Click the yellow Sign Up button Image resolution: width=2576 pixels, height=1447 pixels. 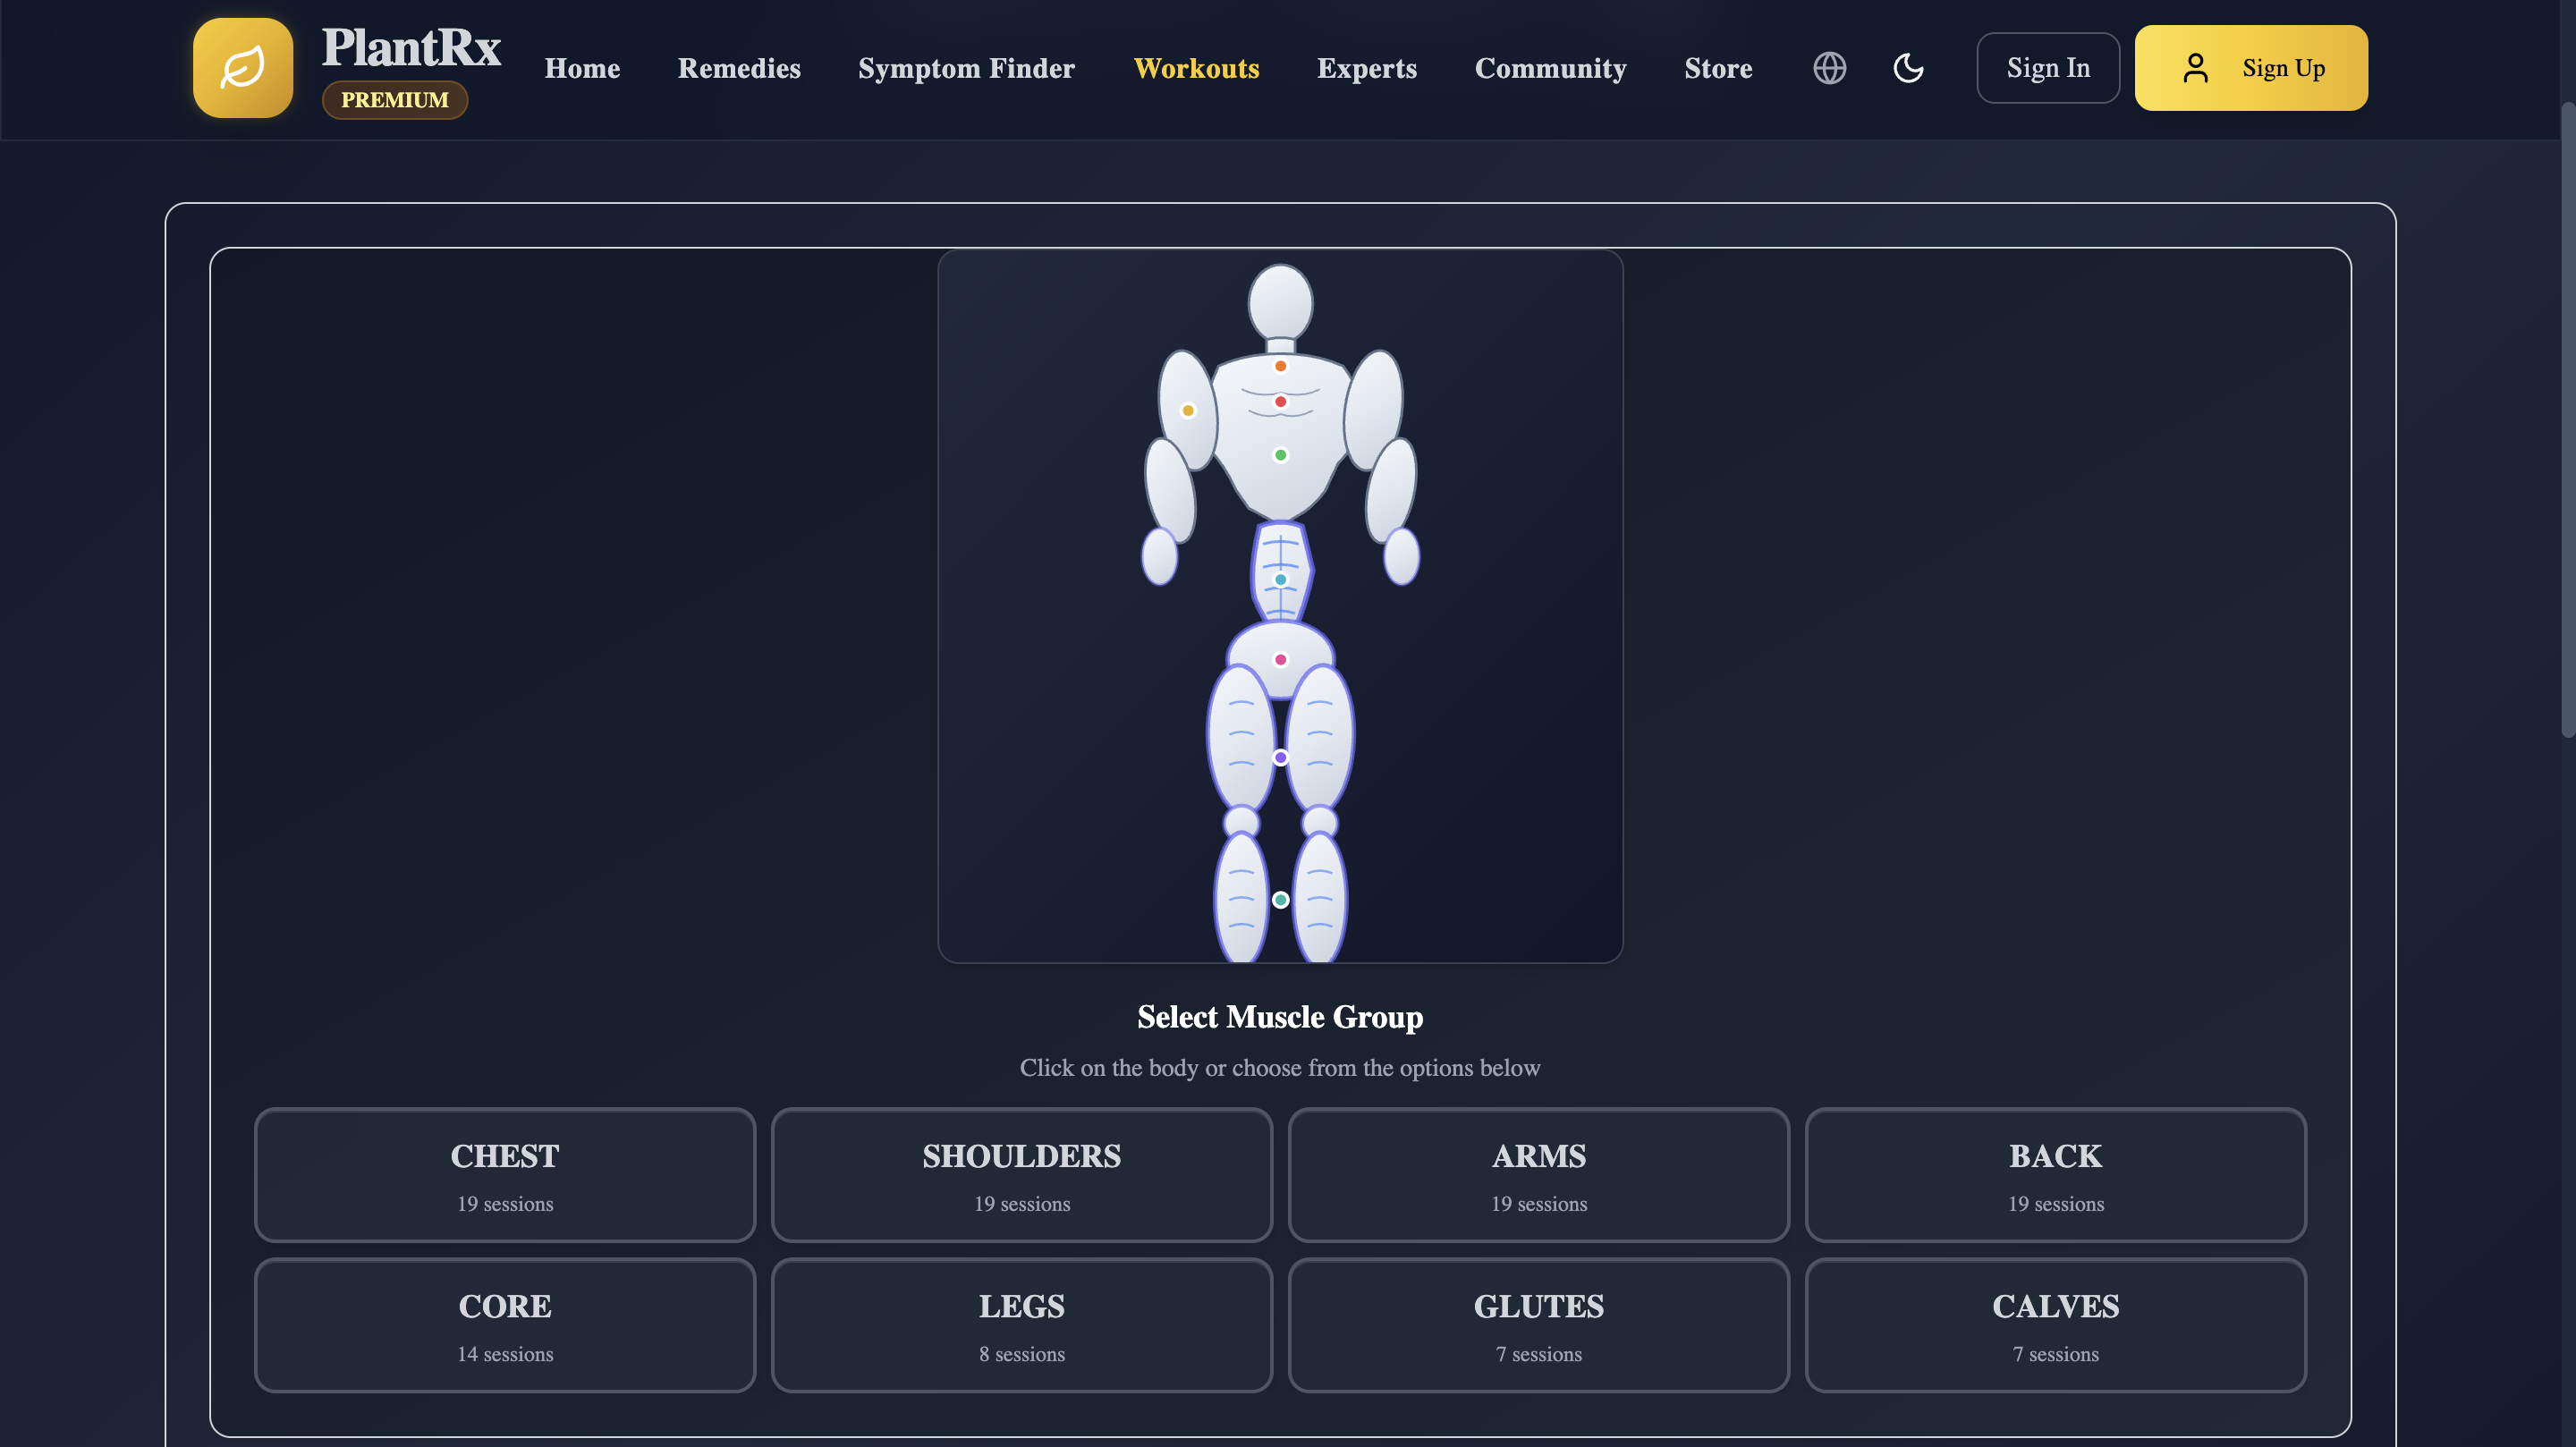click(2250, 68)
